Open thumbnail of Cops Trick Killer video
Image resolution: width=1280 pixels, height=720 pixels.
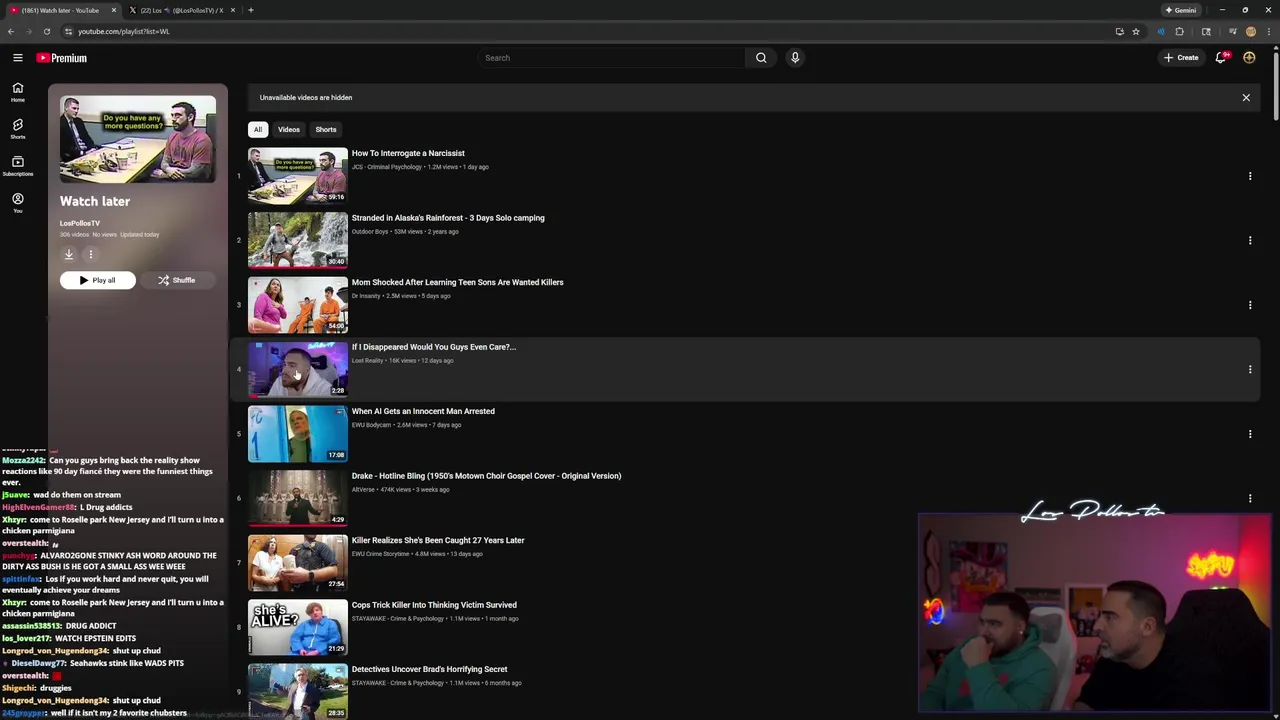(x=298, y=627)
